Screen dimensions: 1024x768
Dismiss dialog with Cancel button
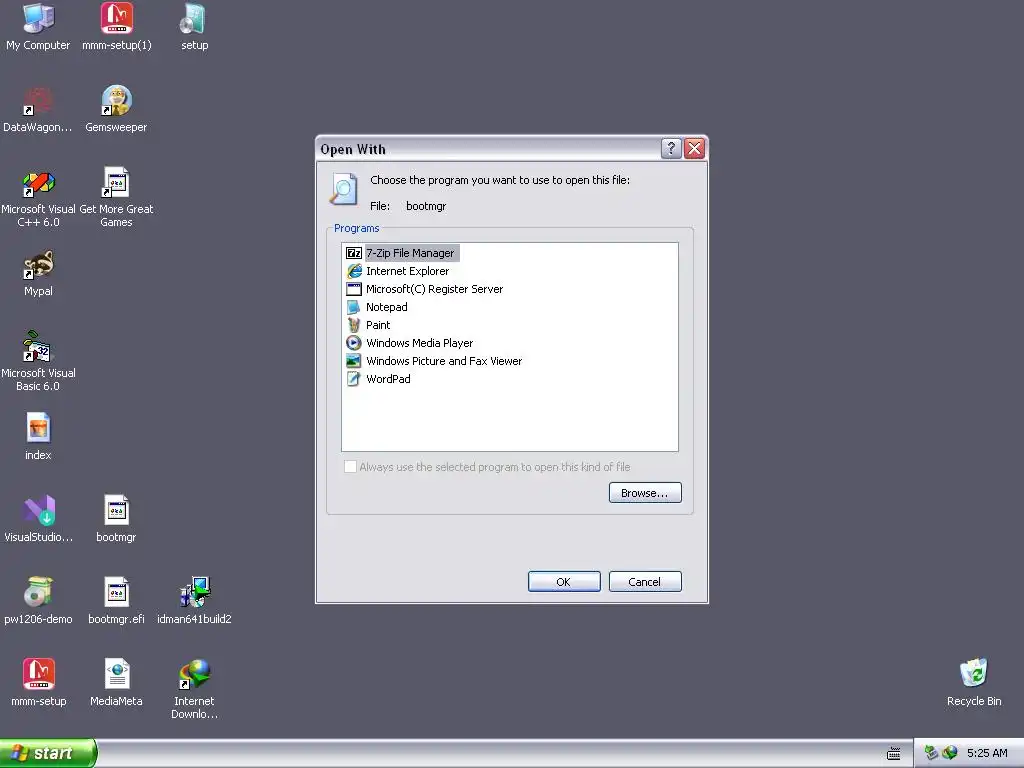(645, 581)
